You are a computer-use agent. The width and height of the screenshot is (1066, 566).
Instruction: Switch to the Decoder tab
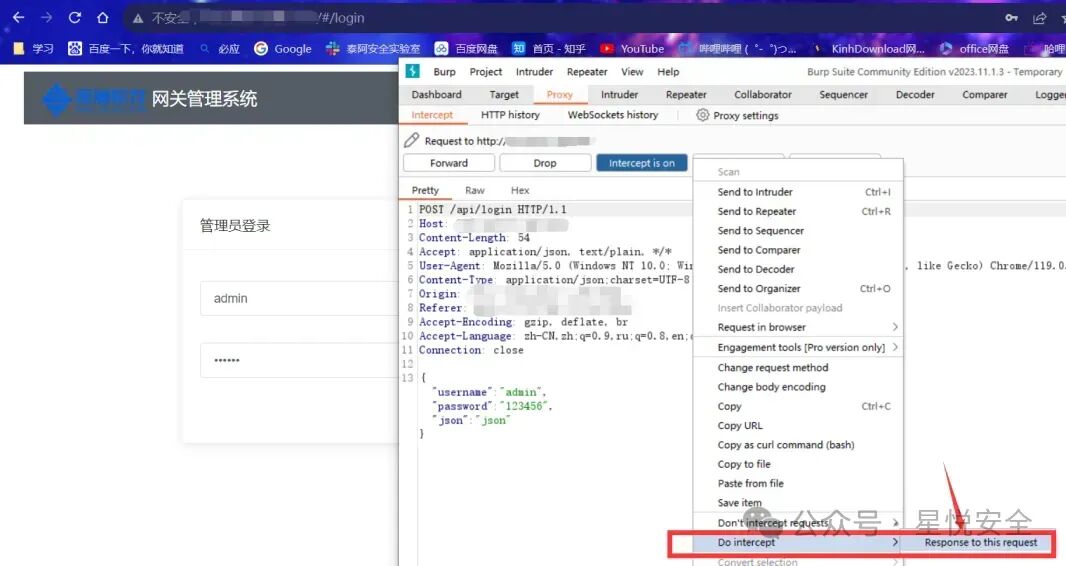[915, 94]
